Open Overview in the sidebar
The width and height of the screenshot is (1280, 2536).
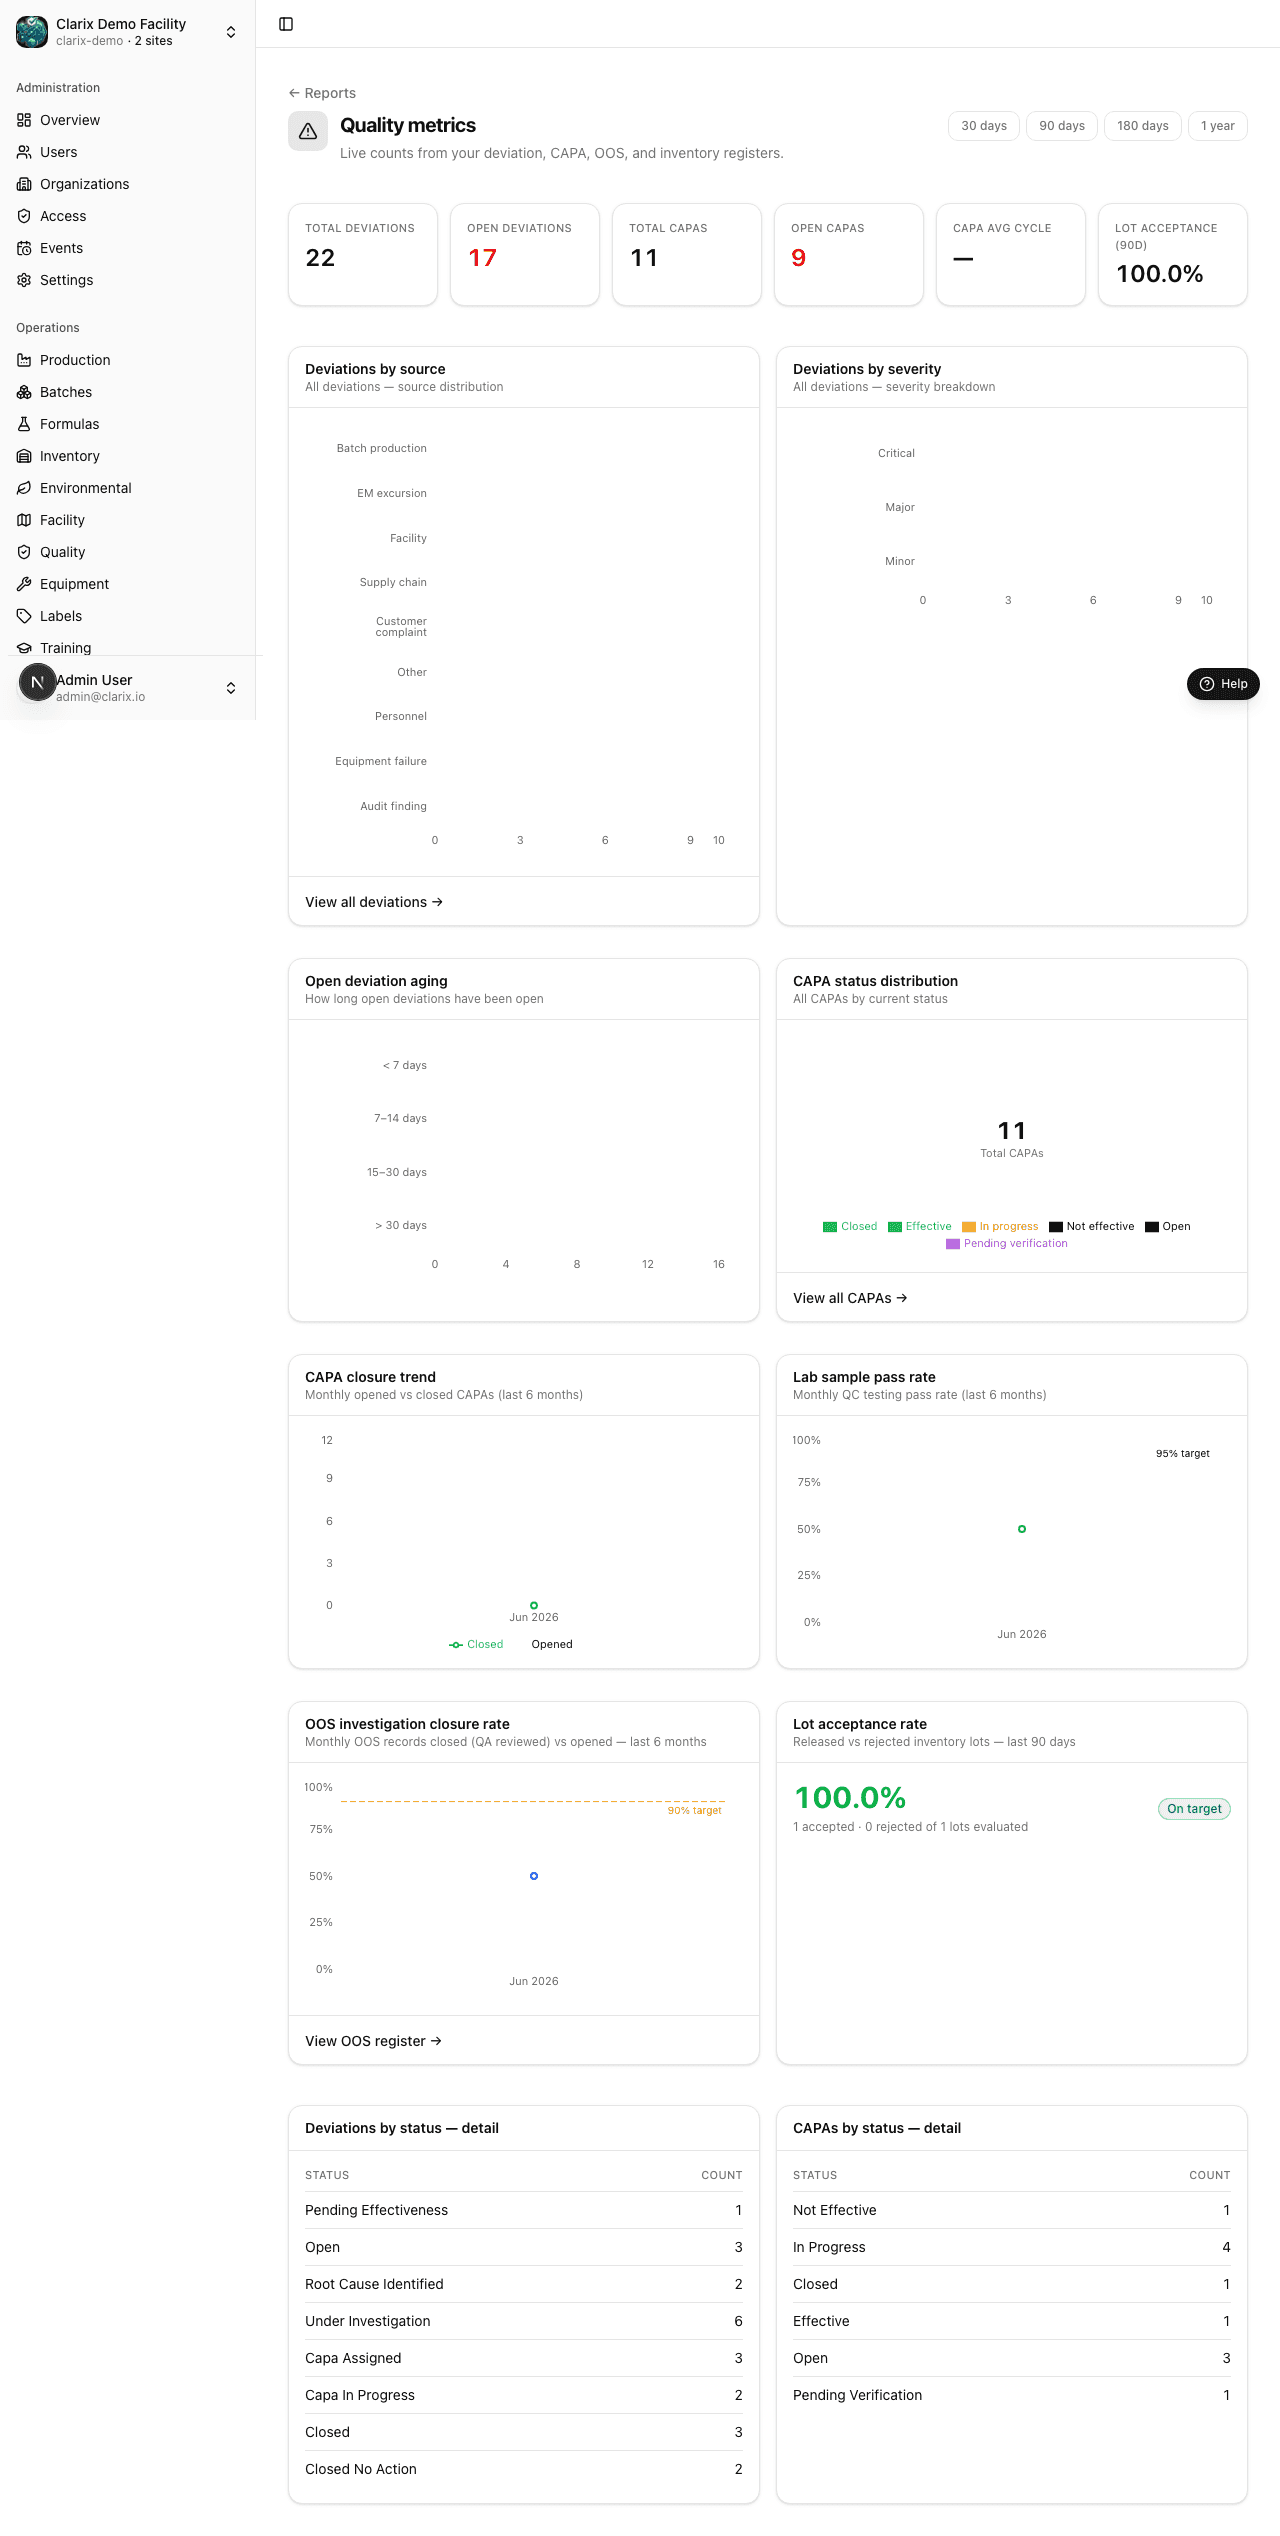(x=128, y=120)
